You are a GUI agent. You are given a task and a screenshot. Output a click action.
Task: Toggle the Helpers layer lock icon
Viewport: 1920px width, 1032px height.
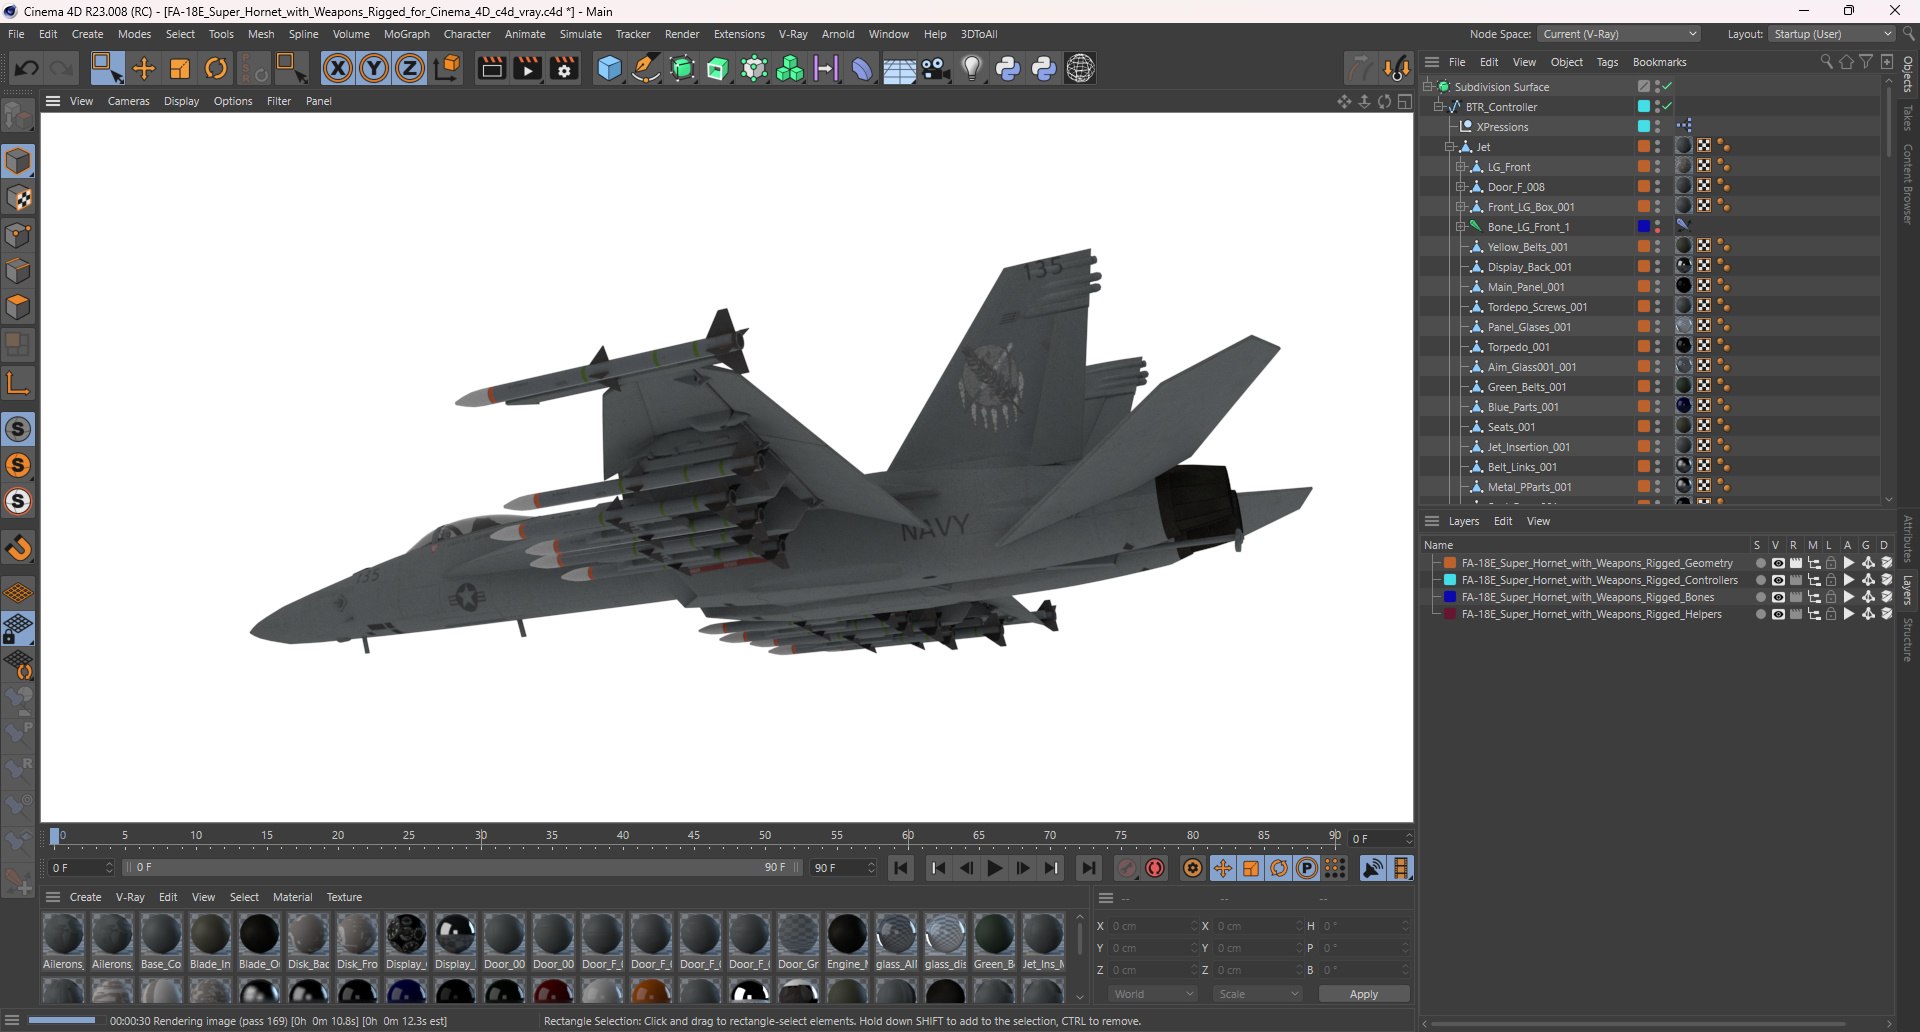click(1831, 614)
